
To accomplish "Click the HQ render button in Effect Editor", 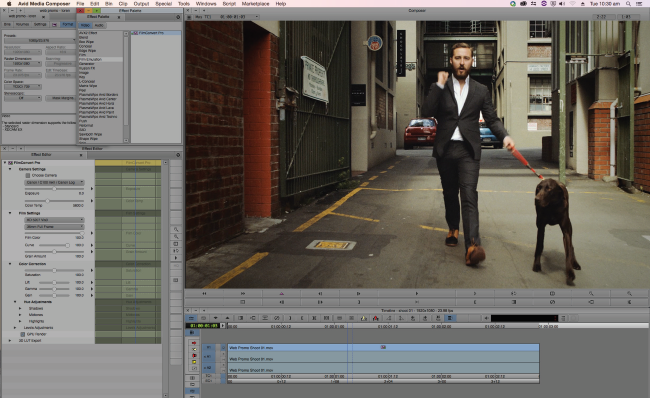I will coord(176,265).
